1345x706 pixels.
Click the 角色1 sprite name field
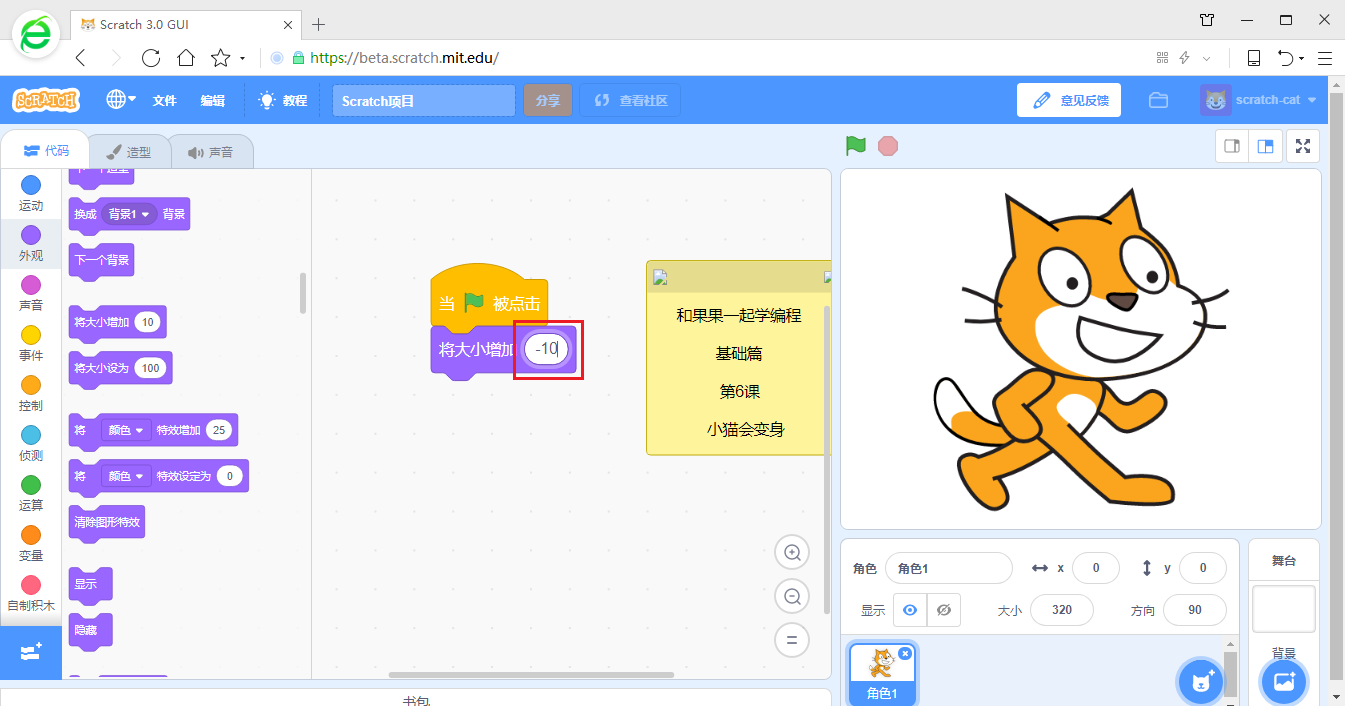coord(949,568)
